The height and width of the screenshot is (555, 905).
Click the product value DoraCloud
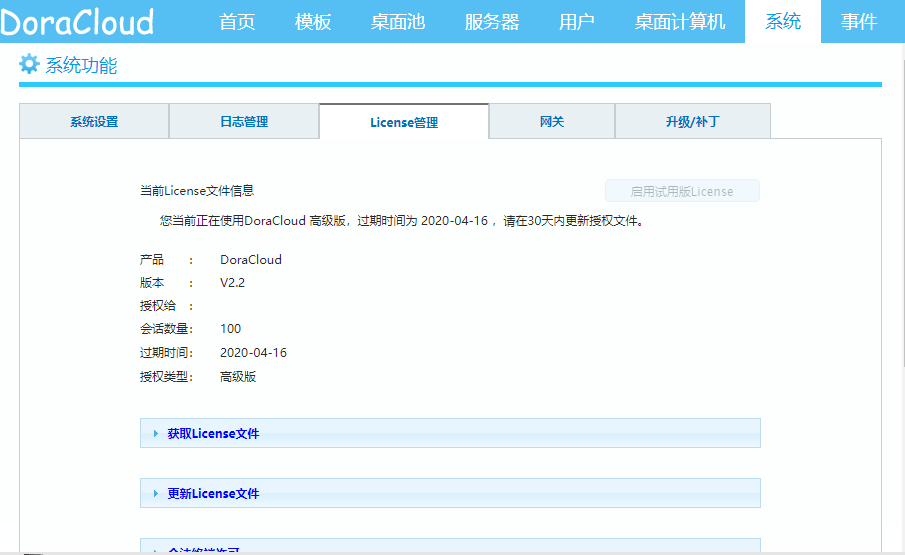point(251,260)
